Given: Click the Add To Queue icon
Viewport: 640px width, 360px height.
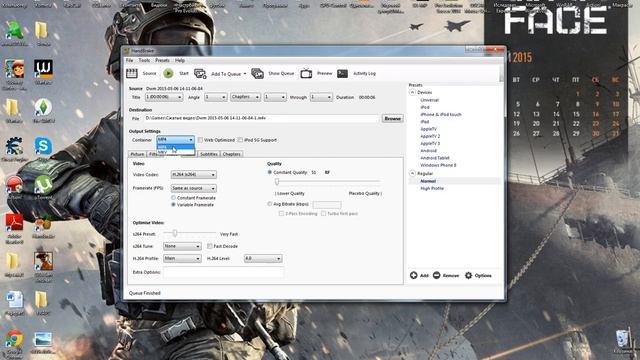Looking at the screenshot, I should pos(200,73).
